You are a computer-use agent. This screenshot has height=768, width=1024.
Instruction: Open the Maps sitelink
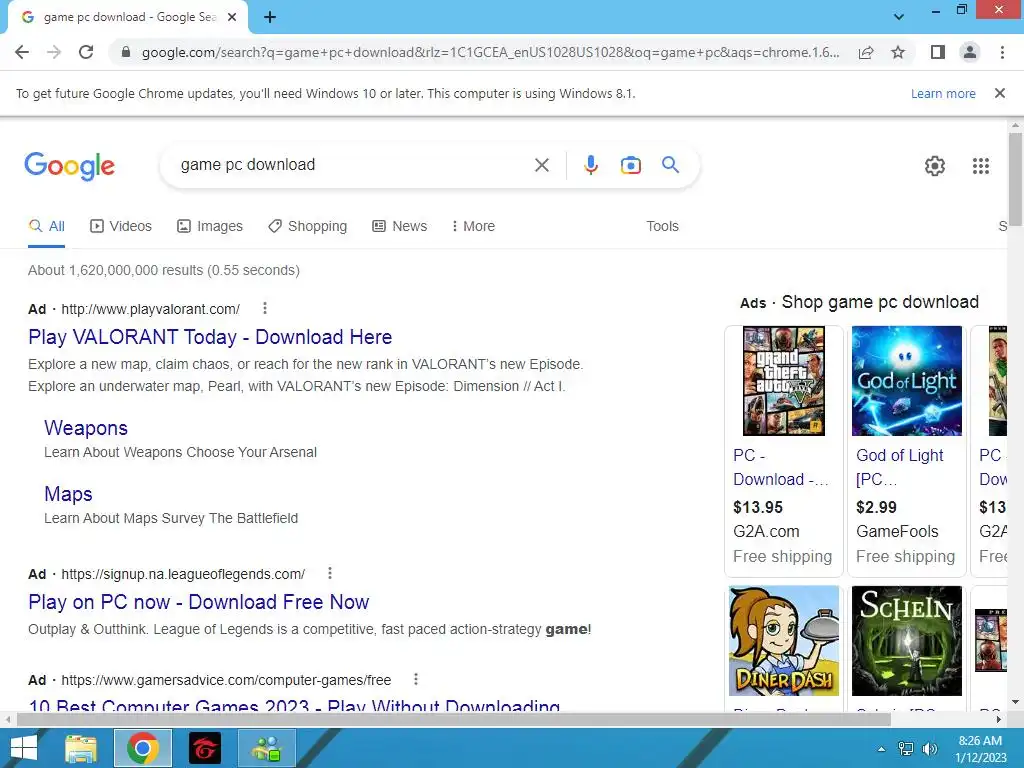(68, 494)
